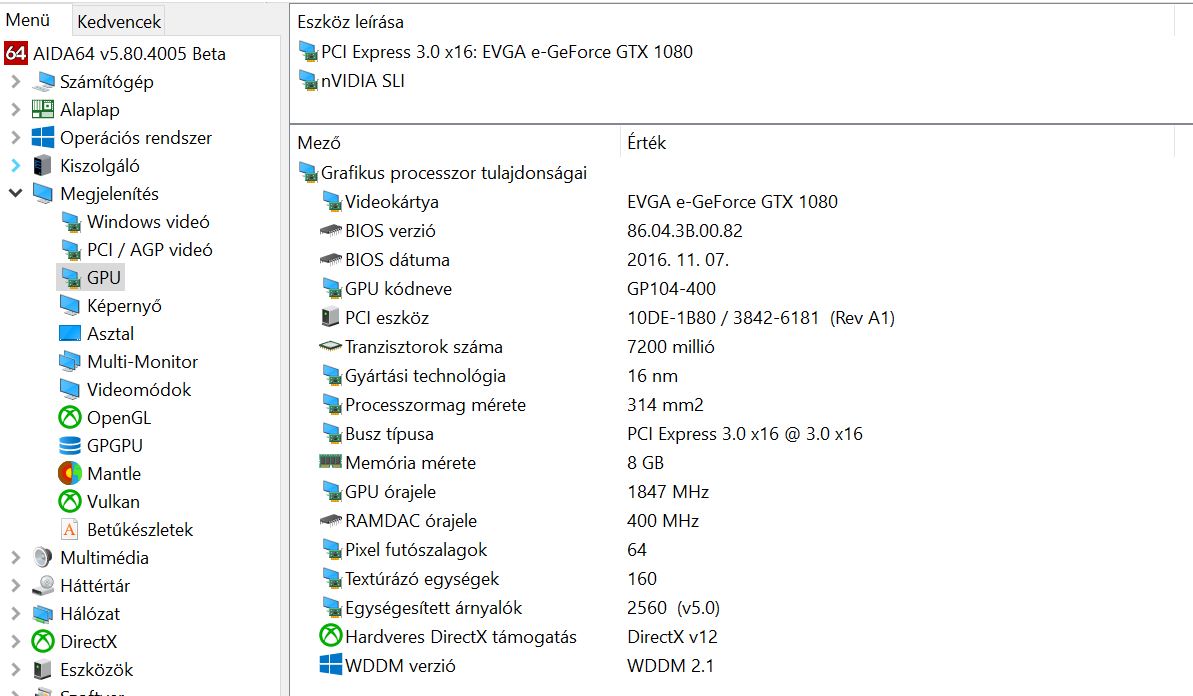Click the RAMDAC órajele value 400 MHz
The image size is (1193, 696).
coord(663,521)
